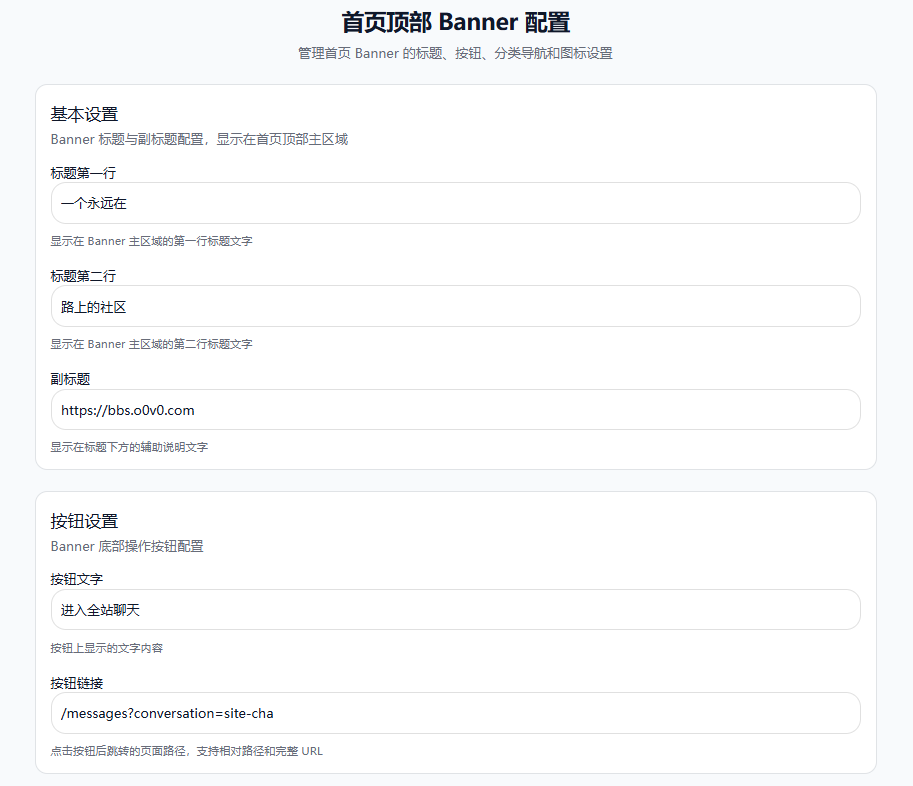The height and width of the screenshot is (786, 913).
Task: Click the 标题第一行 input field
Action: pos(455,203)
